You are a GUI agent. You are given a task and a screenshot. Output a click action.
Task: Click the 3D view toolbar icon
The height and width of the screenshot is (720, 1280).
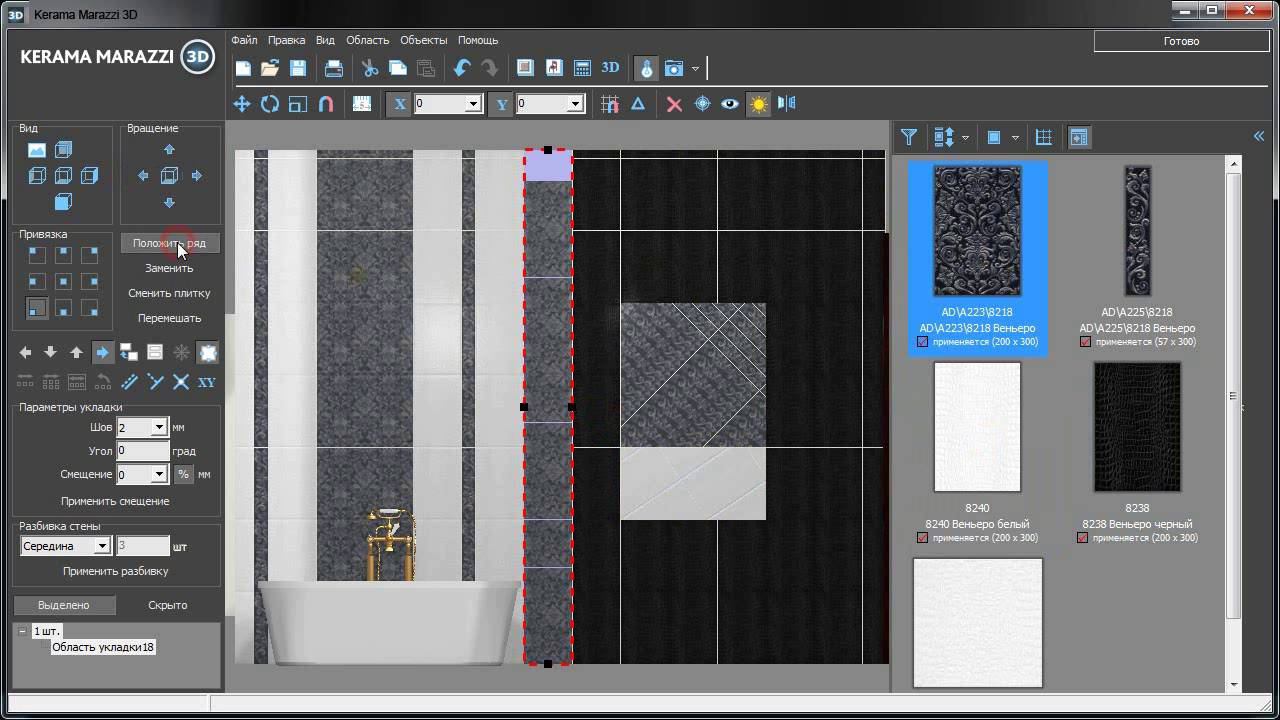pos(610,68)
